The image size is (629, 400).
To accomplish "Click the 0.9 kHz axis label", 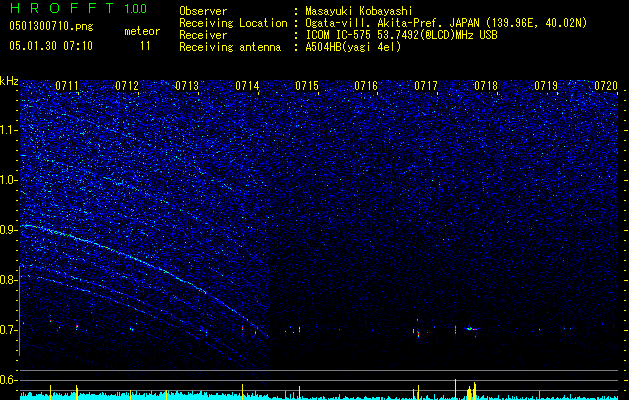I will (x=8, y=230).
